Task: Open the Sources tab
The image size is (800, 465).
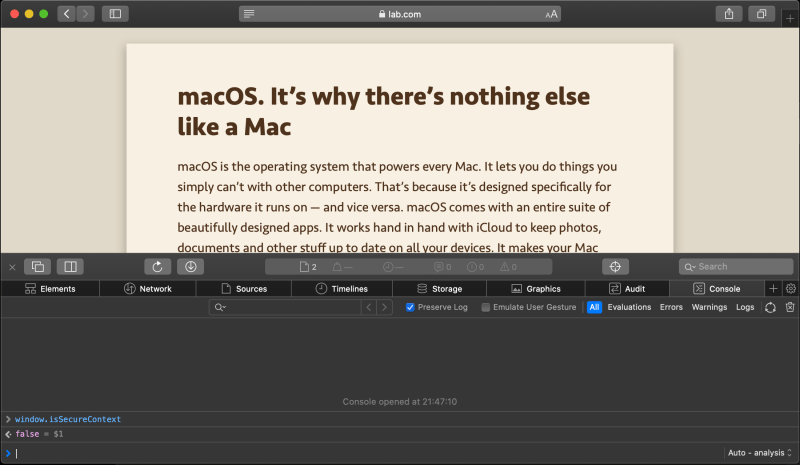Action: click(x=244, y=288)
